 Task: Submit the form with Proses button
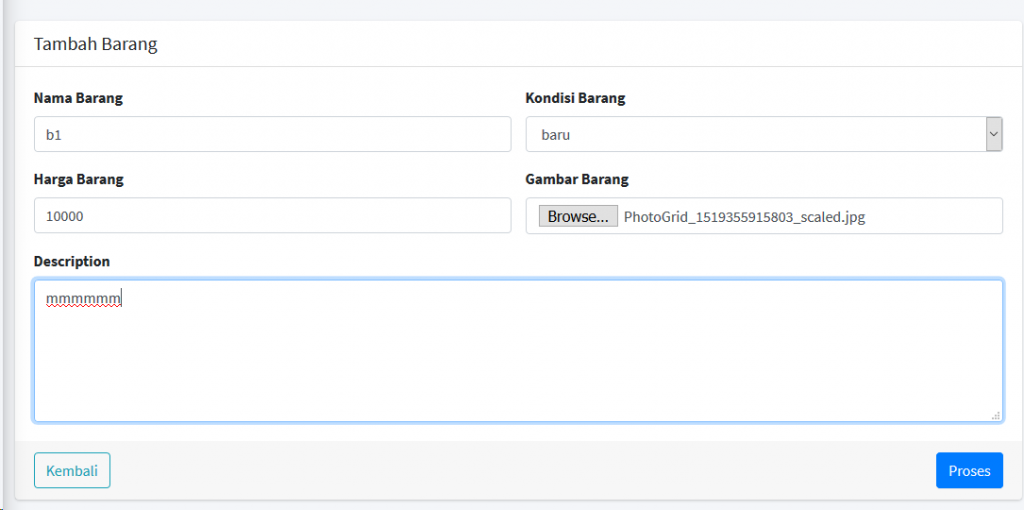tap(968, 470)
